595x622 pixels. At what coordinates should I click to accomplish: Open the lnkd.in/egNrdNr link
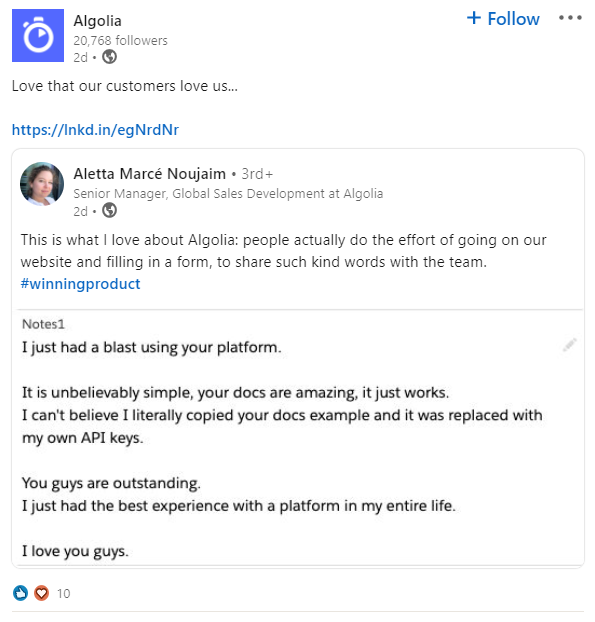(x=95, y=130)
